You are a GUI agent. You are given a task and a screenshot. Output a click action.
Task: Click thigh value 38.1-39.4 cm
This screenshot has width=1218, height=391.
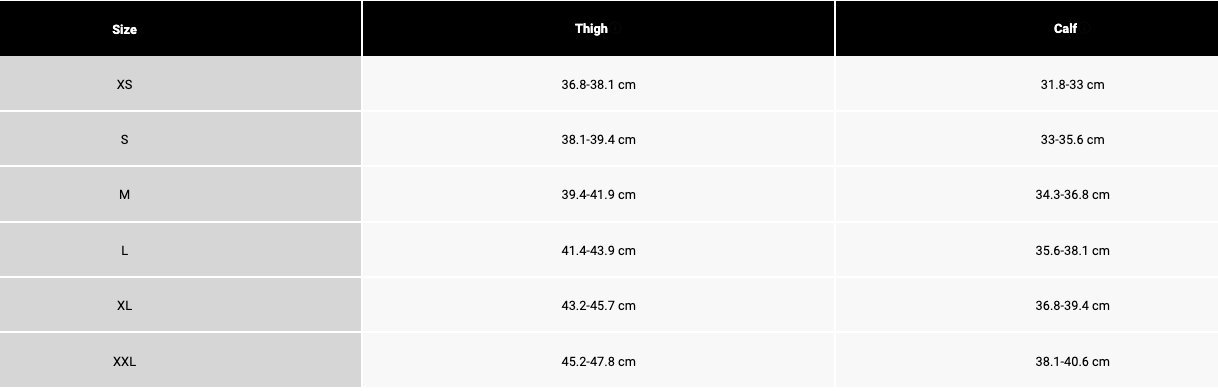click(x=598, y=140)
